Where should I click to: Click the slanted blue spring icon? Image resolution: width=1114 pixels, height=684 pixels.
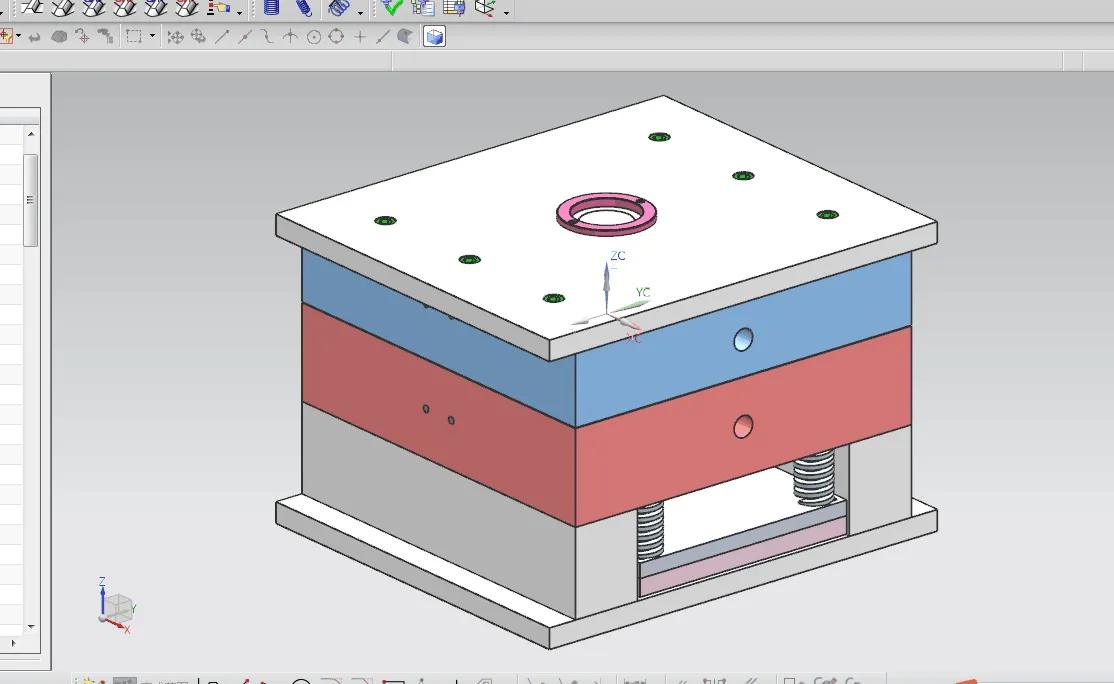pyautogui.click(x=303, y=8)
